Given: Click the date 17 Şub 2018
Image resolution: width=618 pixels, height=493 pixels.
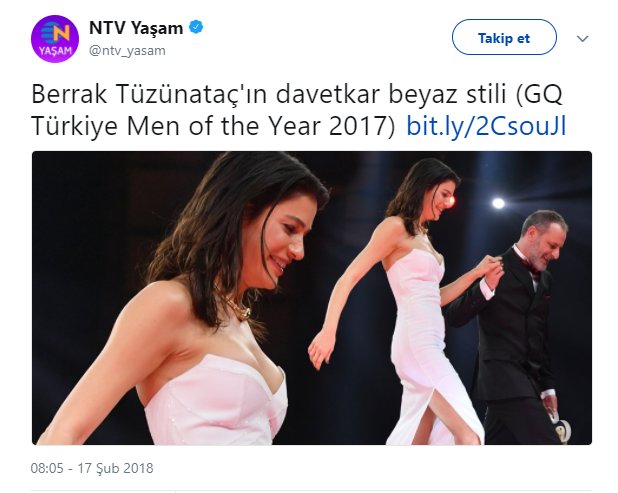Looking at the screenshot, I should (115, 468).
